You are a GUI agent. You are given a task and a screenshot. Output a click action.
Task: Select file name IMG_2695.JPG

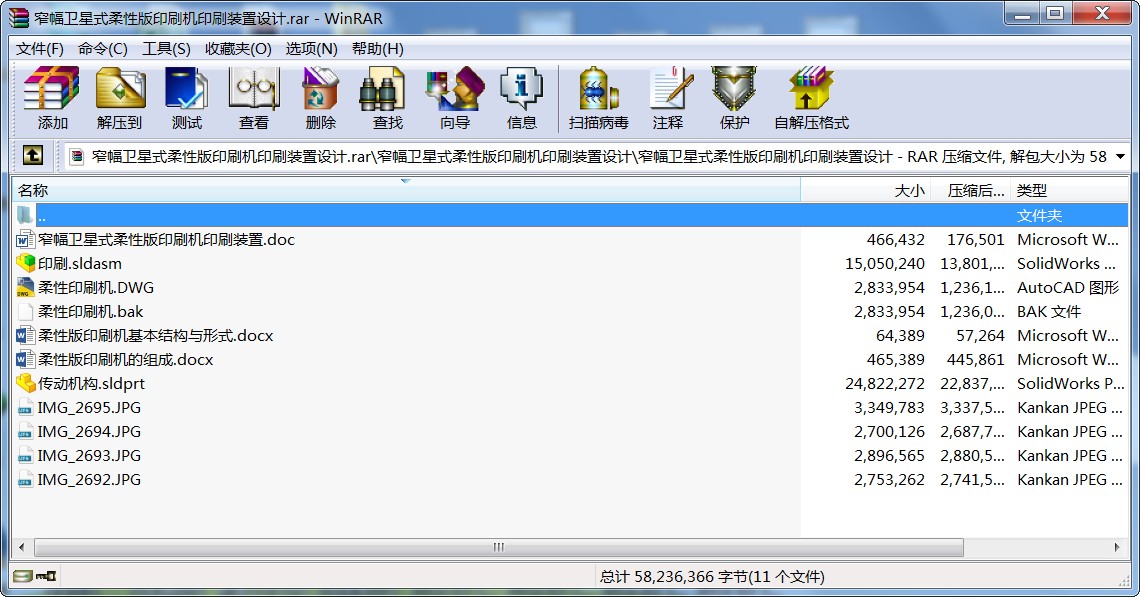coord(89,407)
